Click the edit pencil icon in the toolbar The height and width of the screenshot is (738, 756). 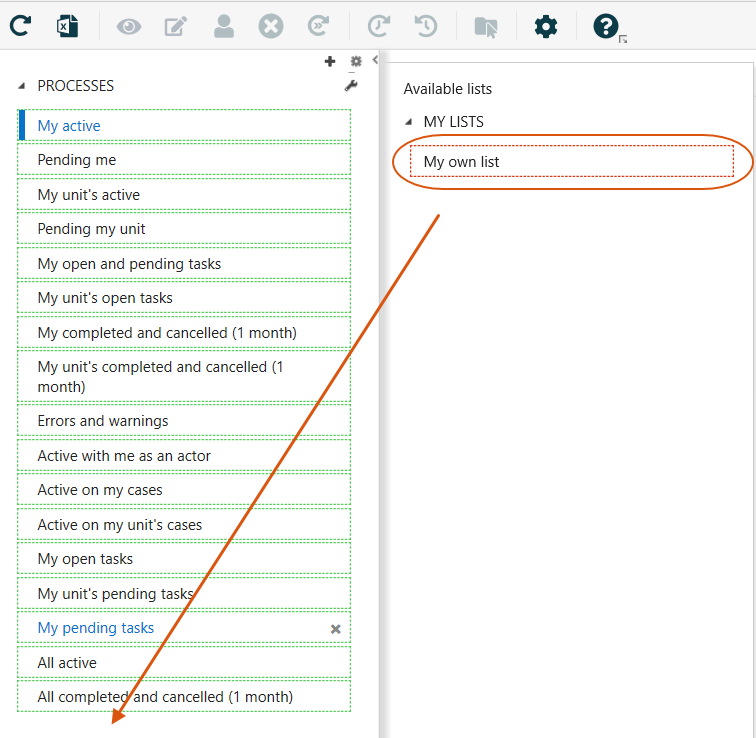(176, 26)
